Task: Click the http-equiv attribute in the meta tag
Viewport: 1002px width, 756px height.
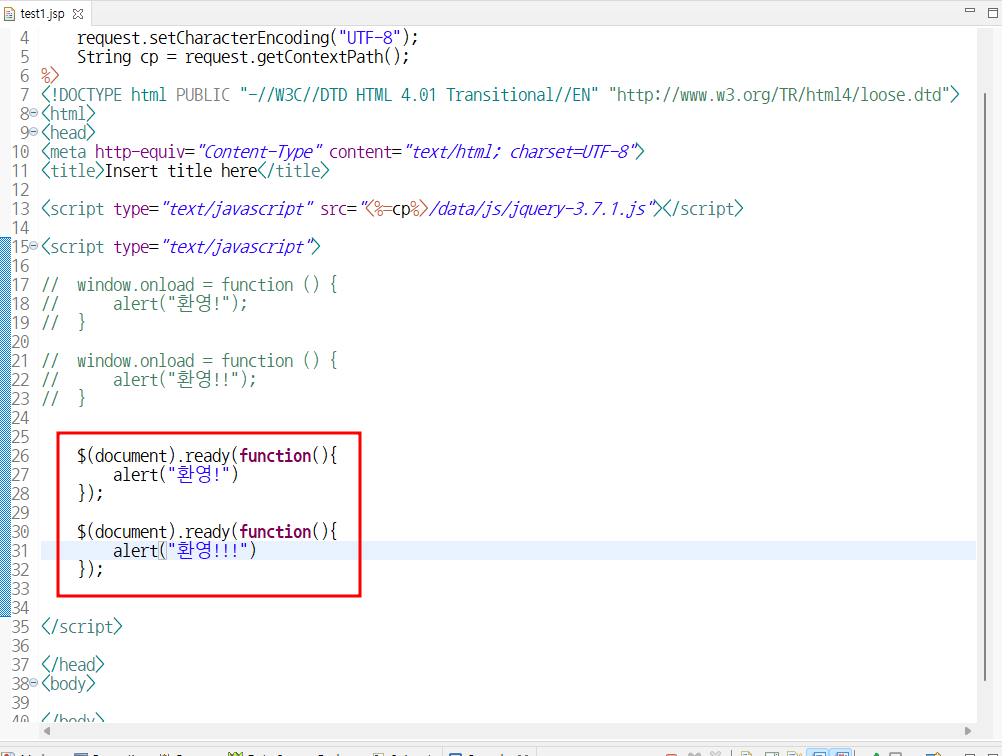Action: (x=140, y=151)
